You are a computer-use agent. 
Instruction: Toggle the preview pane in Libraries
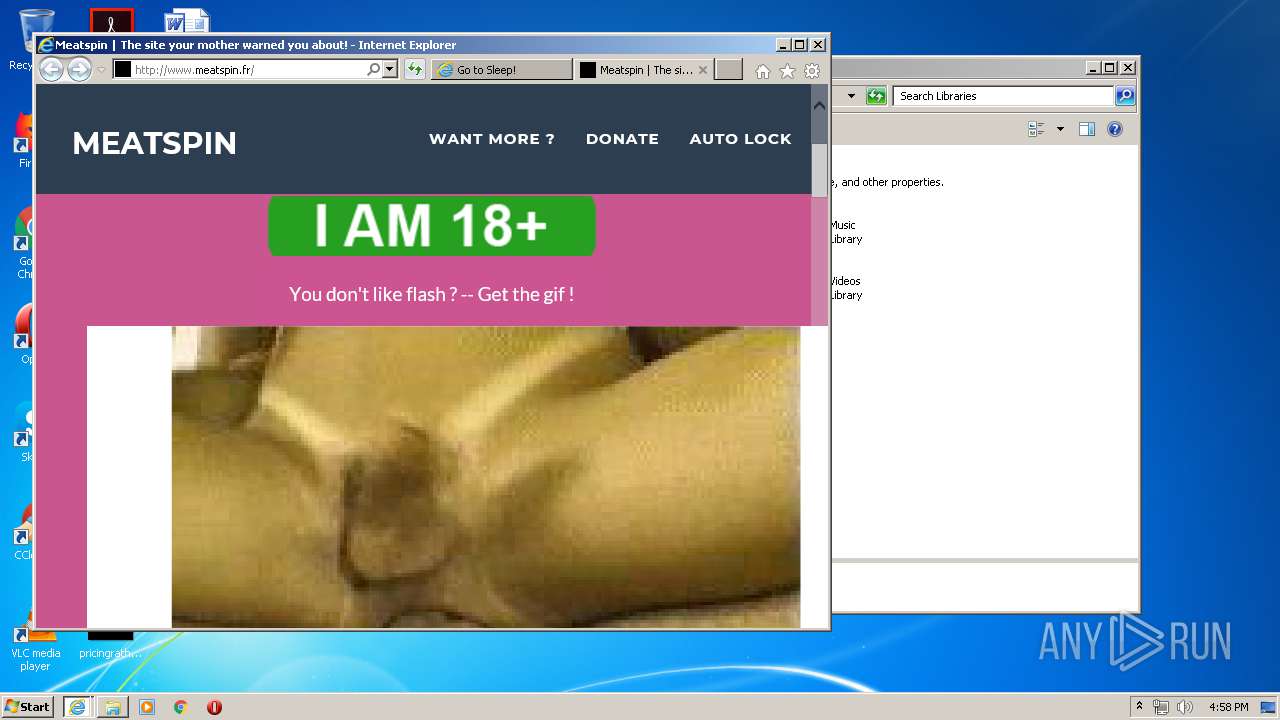1087,129
